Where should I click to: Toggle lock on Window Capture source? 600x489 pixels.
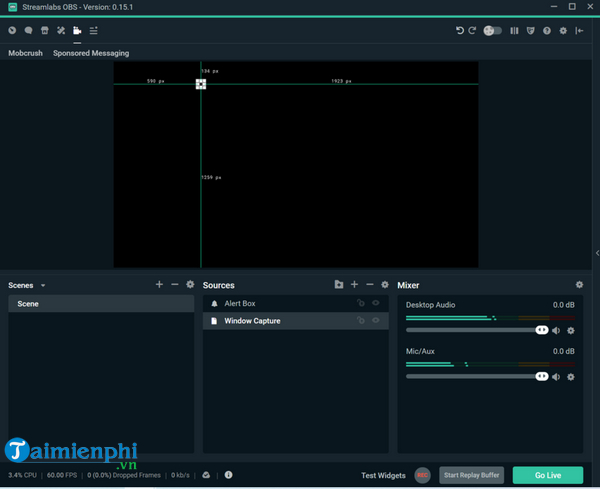360,320
